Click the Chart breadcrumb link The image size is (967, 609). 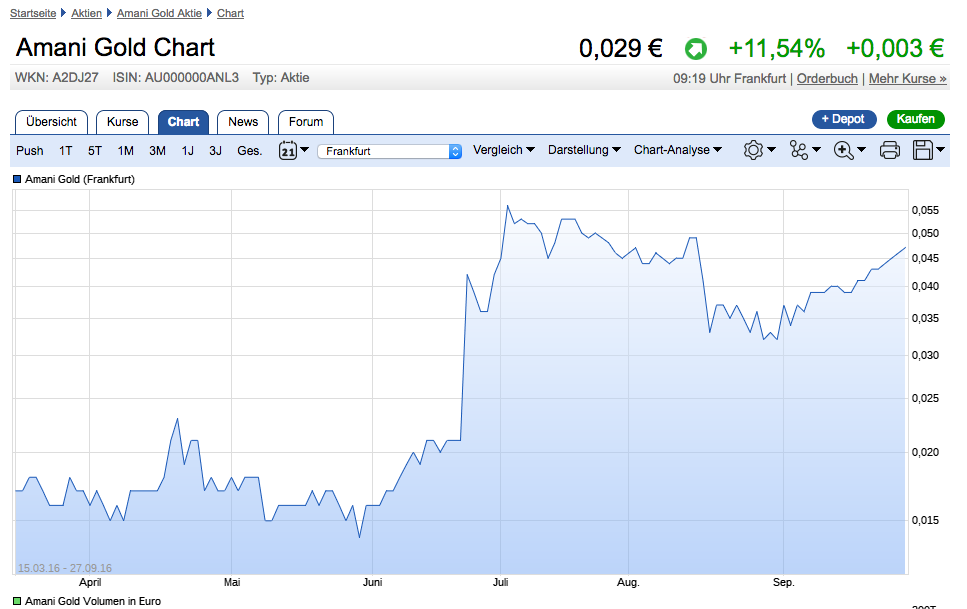230,13
